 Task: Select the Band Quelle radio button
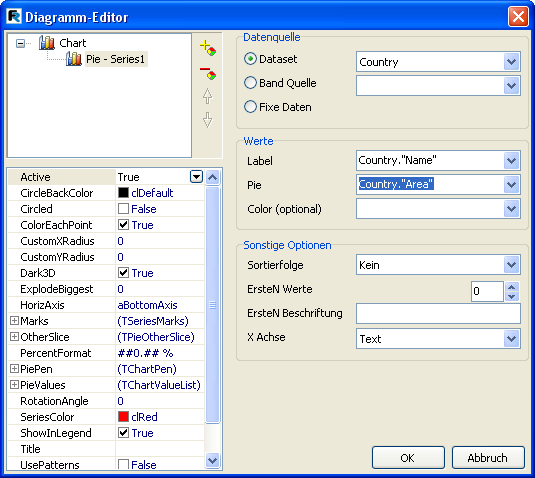250,83
